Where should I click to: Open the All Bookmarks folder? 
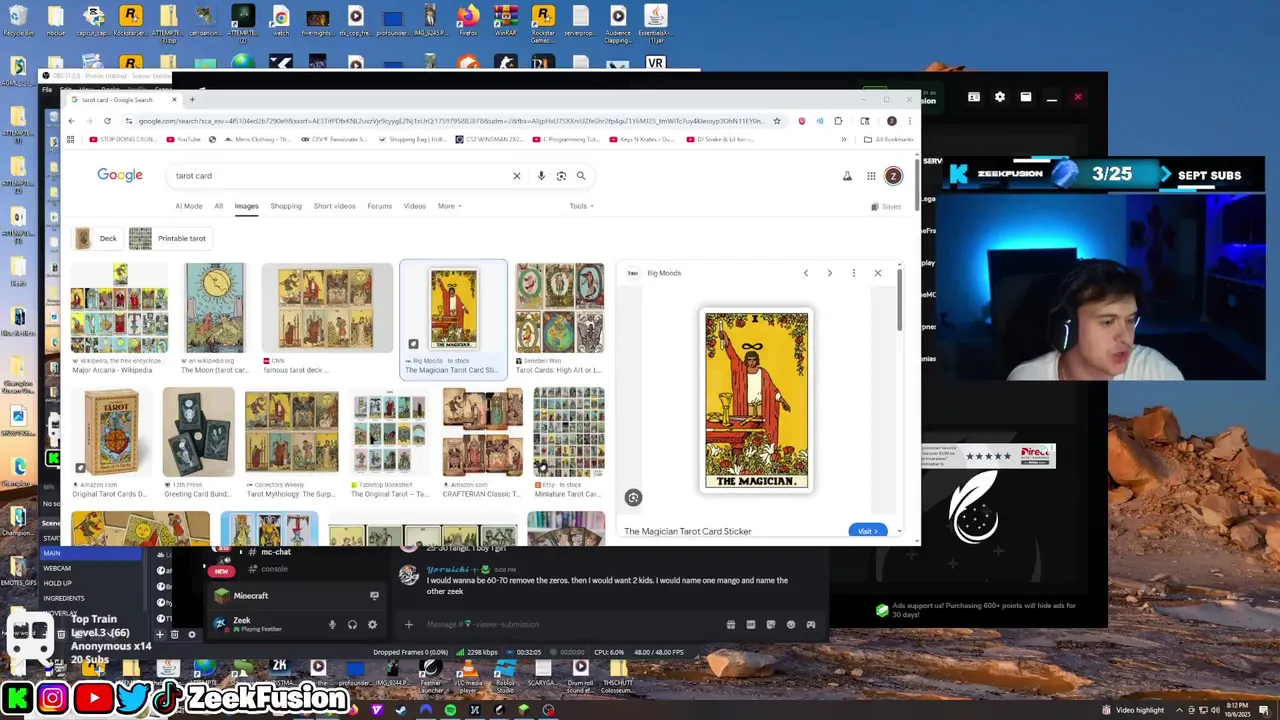tap(888, 139)
